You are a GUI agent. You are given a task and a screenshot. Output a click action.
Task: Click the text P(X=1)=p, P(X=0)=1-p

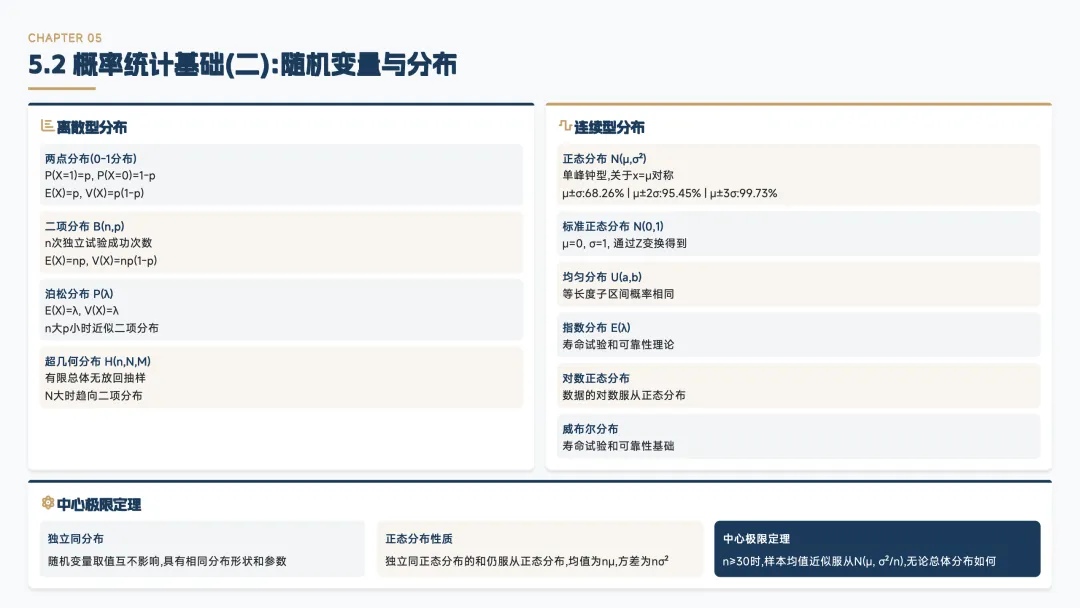pos(100,176)
